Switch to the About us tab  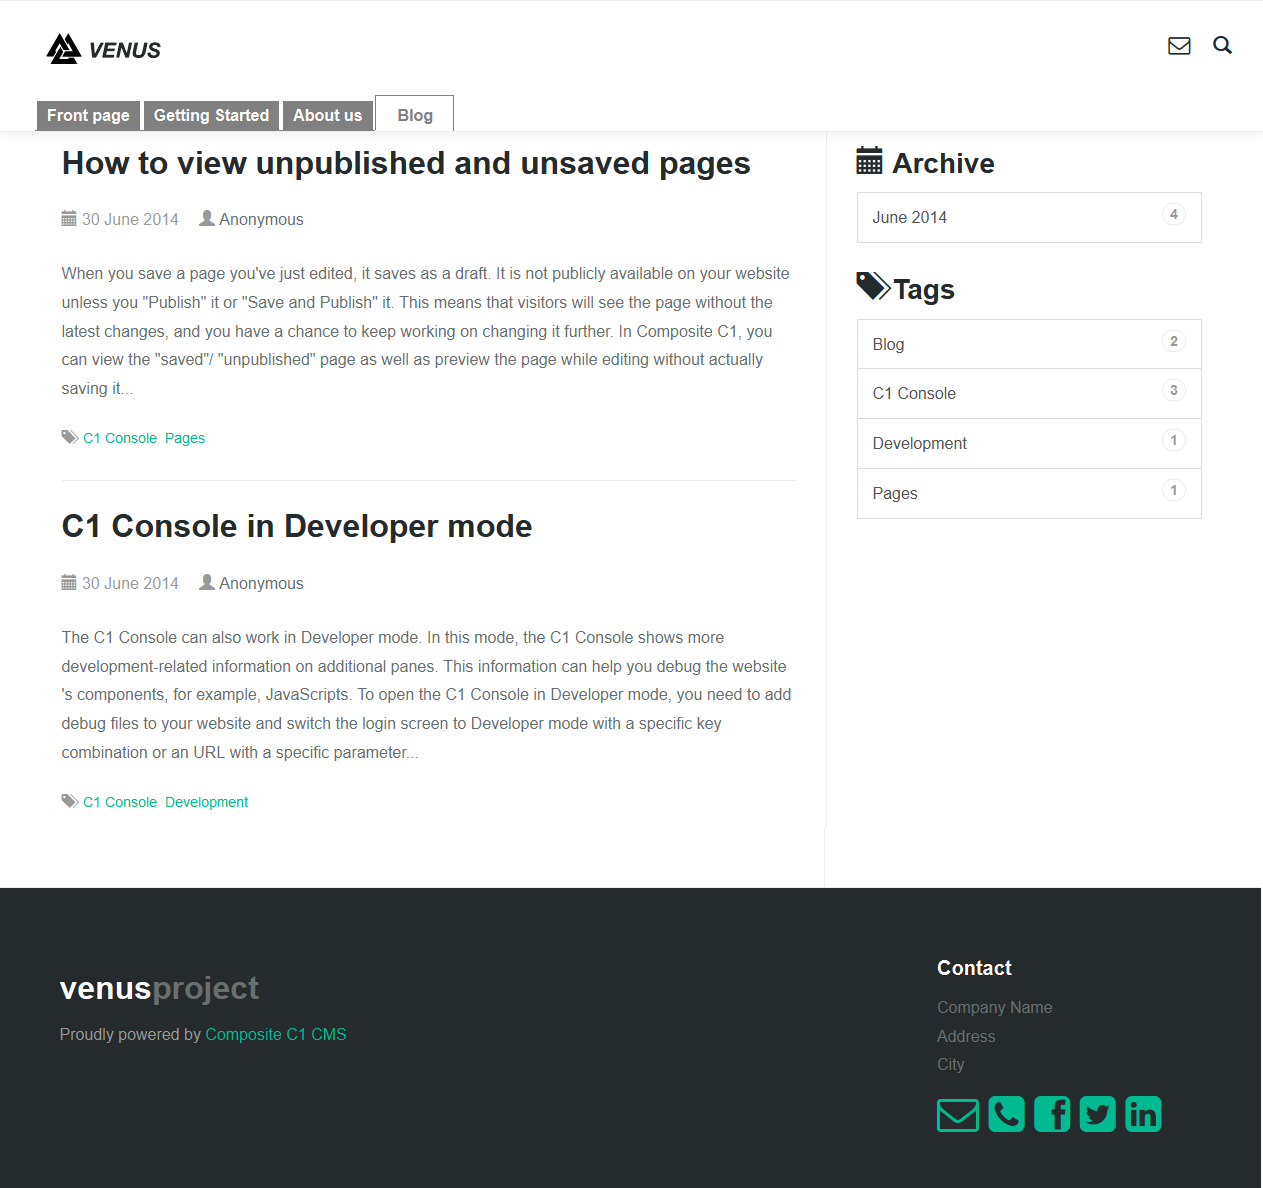(327, 116)
